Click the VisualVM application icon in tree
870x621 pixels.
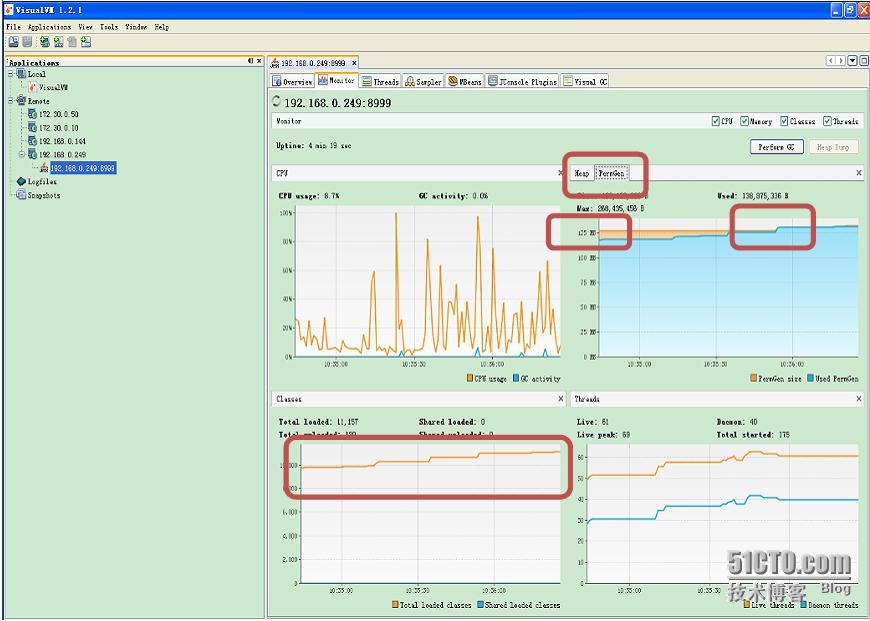(33, 87)
